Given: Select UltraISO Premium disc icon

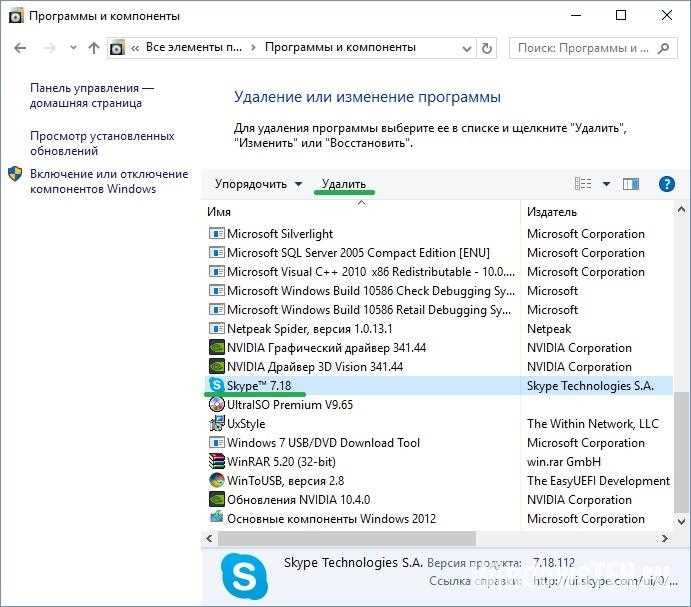Looking at the screenshot, I should pyautogui.click(x=216, y=404).
